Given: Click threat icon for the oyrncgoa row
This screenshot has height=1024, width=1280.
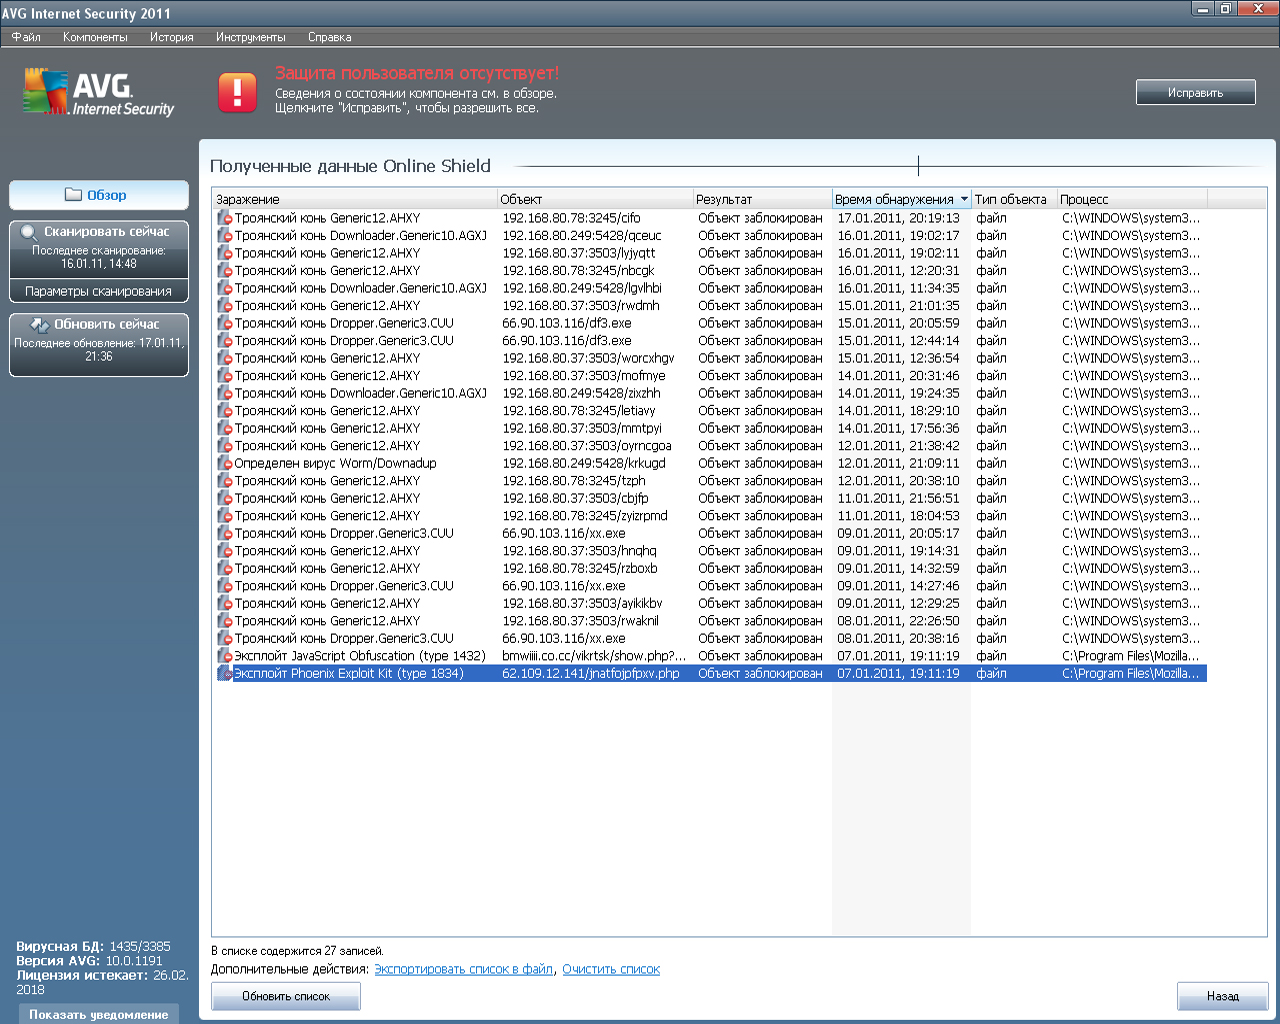Looking at the screenshot, I should coord(225,446).
